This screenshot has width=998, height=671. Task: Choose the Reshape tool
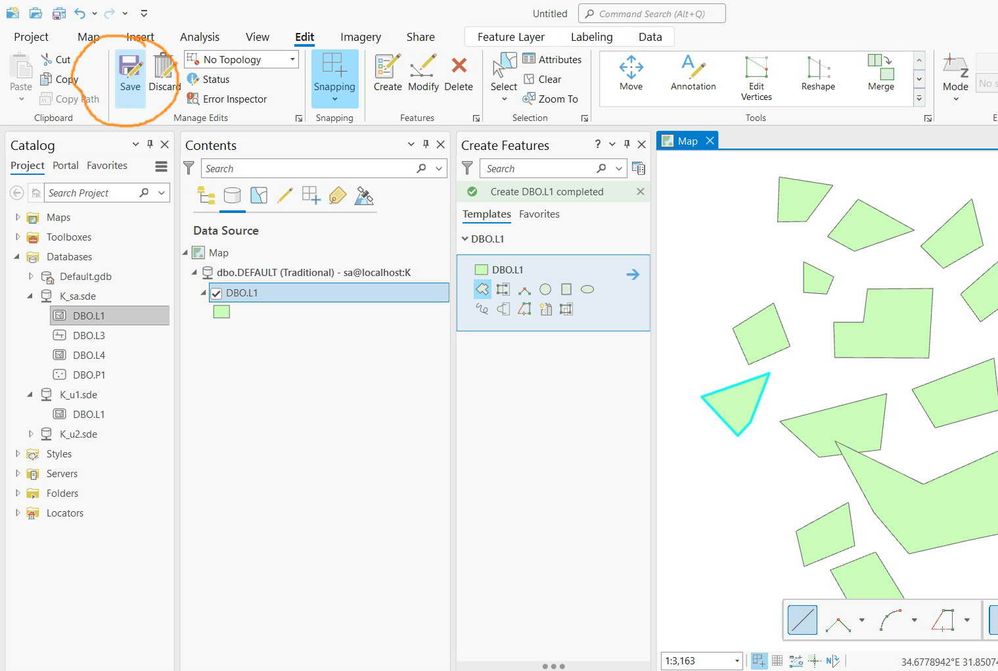click(818, 73)
